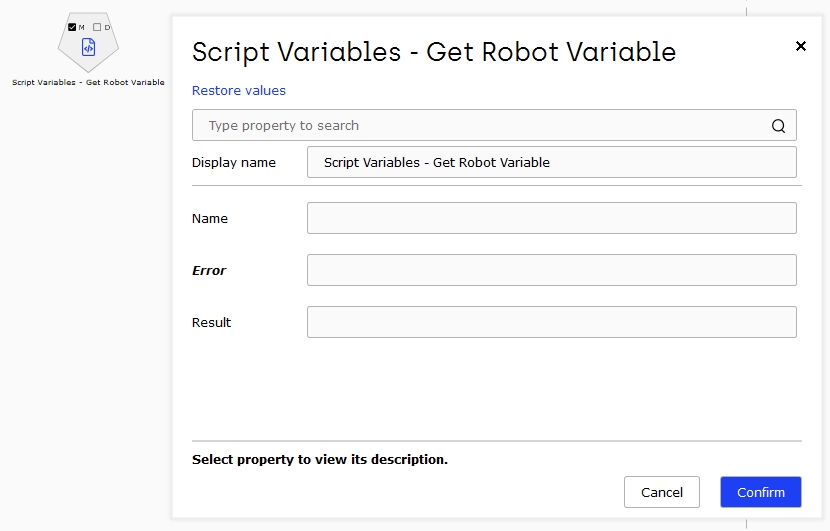Click the Result input field
Image resolution: width=830 pixels, height=531 pixels.
552,322
